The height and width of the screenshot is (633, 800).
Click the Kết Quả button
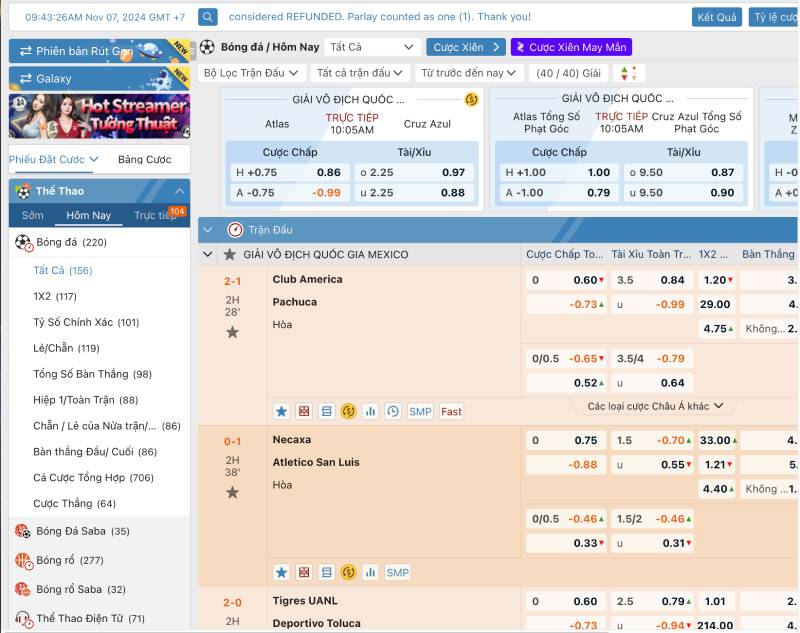[x=717, y=17]
